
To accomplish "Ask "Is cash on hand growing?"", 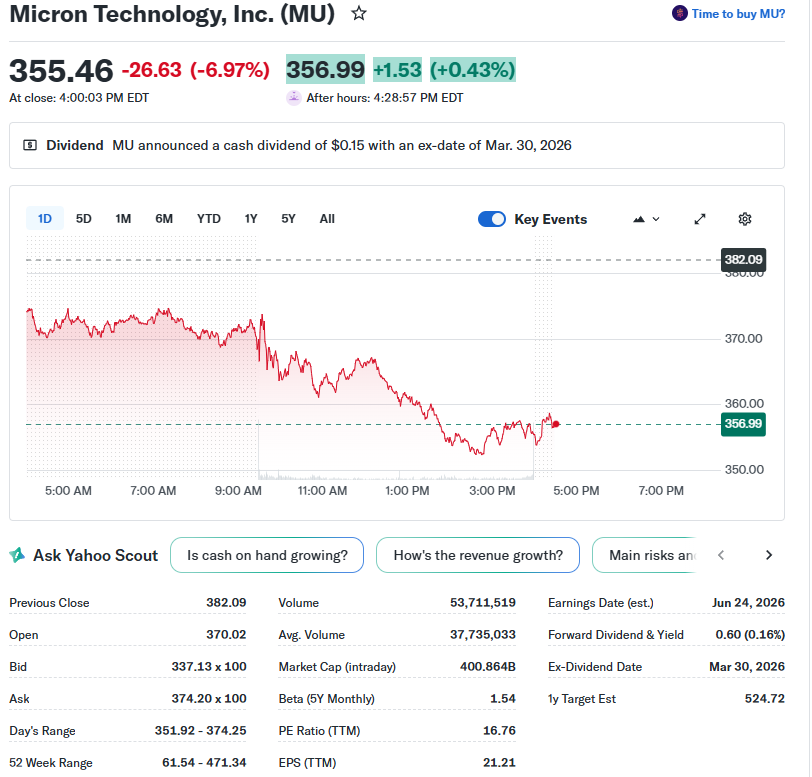I will point(267,555).
